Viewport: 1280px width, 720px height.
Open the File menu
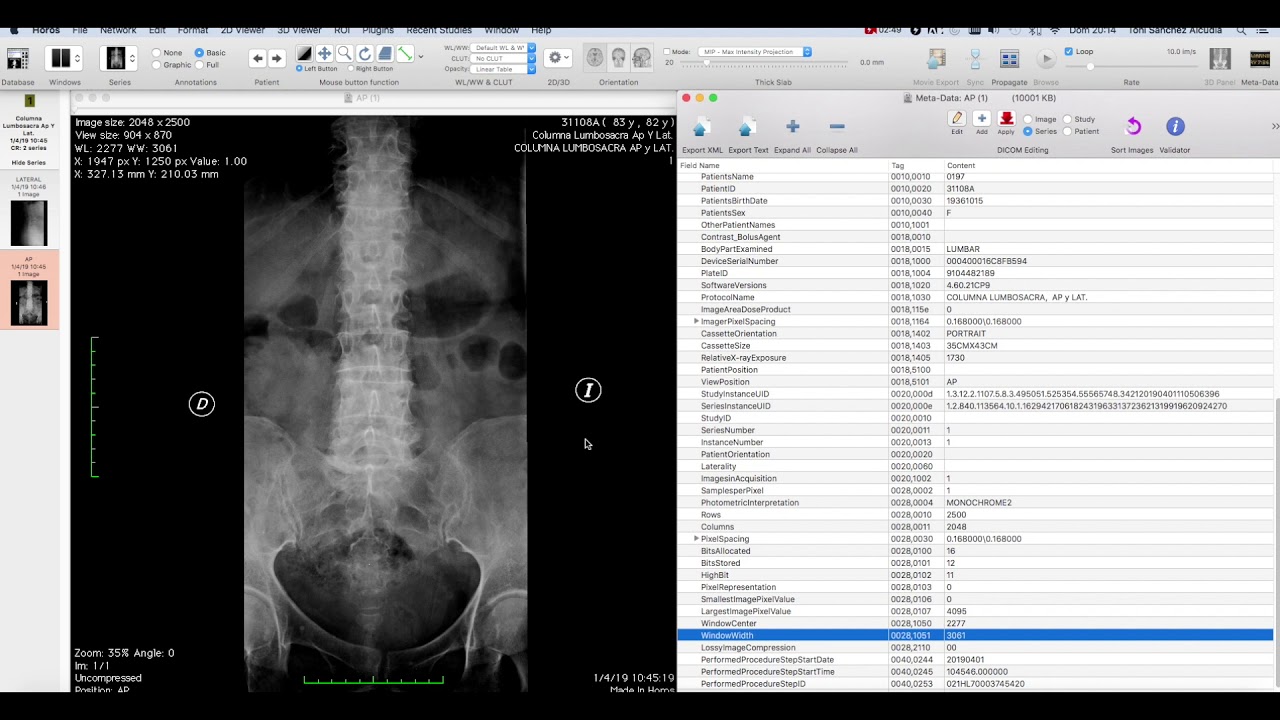click(x=80, y=30)
